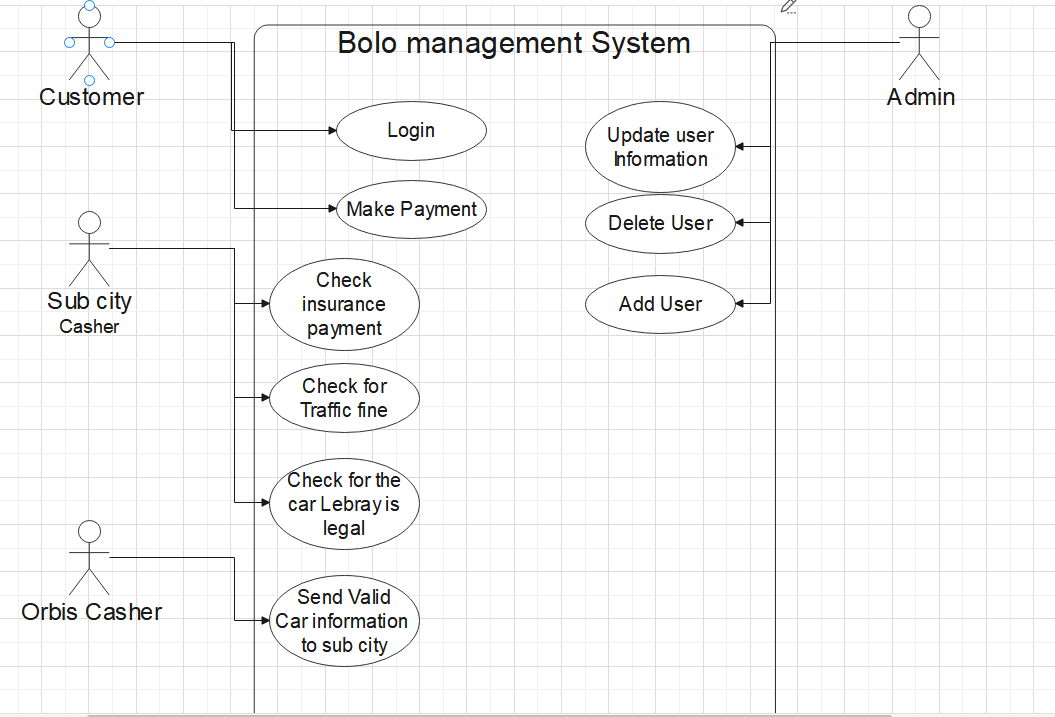Select the Customer actor figure
Screen dimensions: 1055x717
pos(89,44)
